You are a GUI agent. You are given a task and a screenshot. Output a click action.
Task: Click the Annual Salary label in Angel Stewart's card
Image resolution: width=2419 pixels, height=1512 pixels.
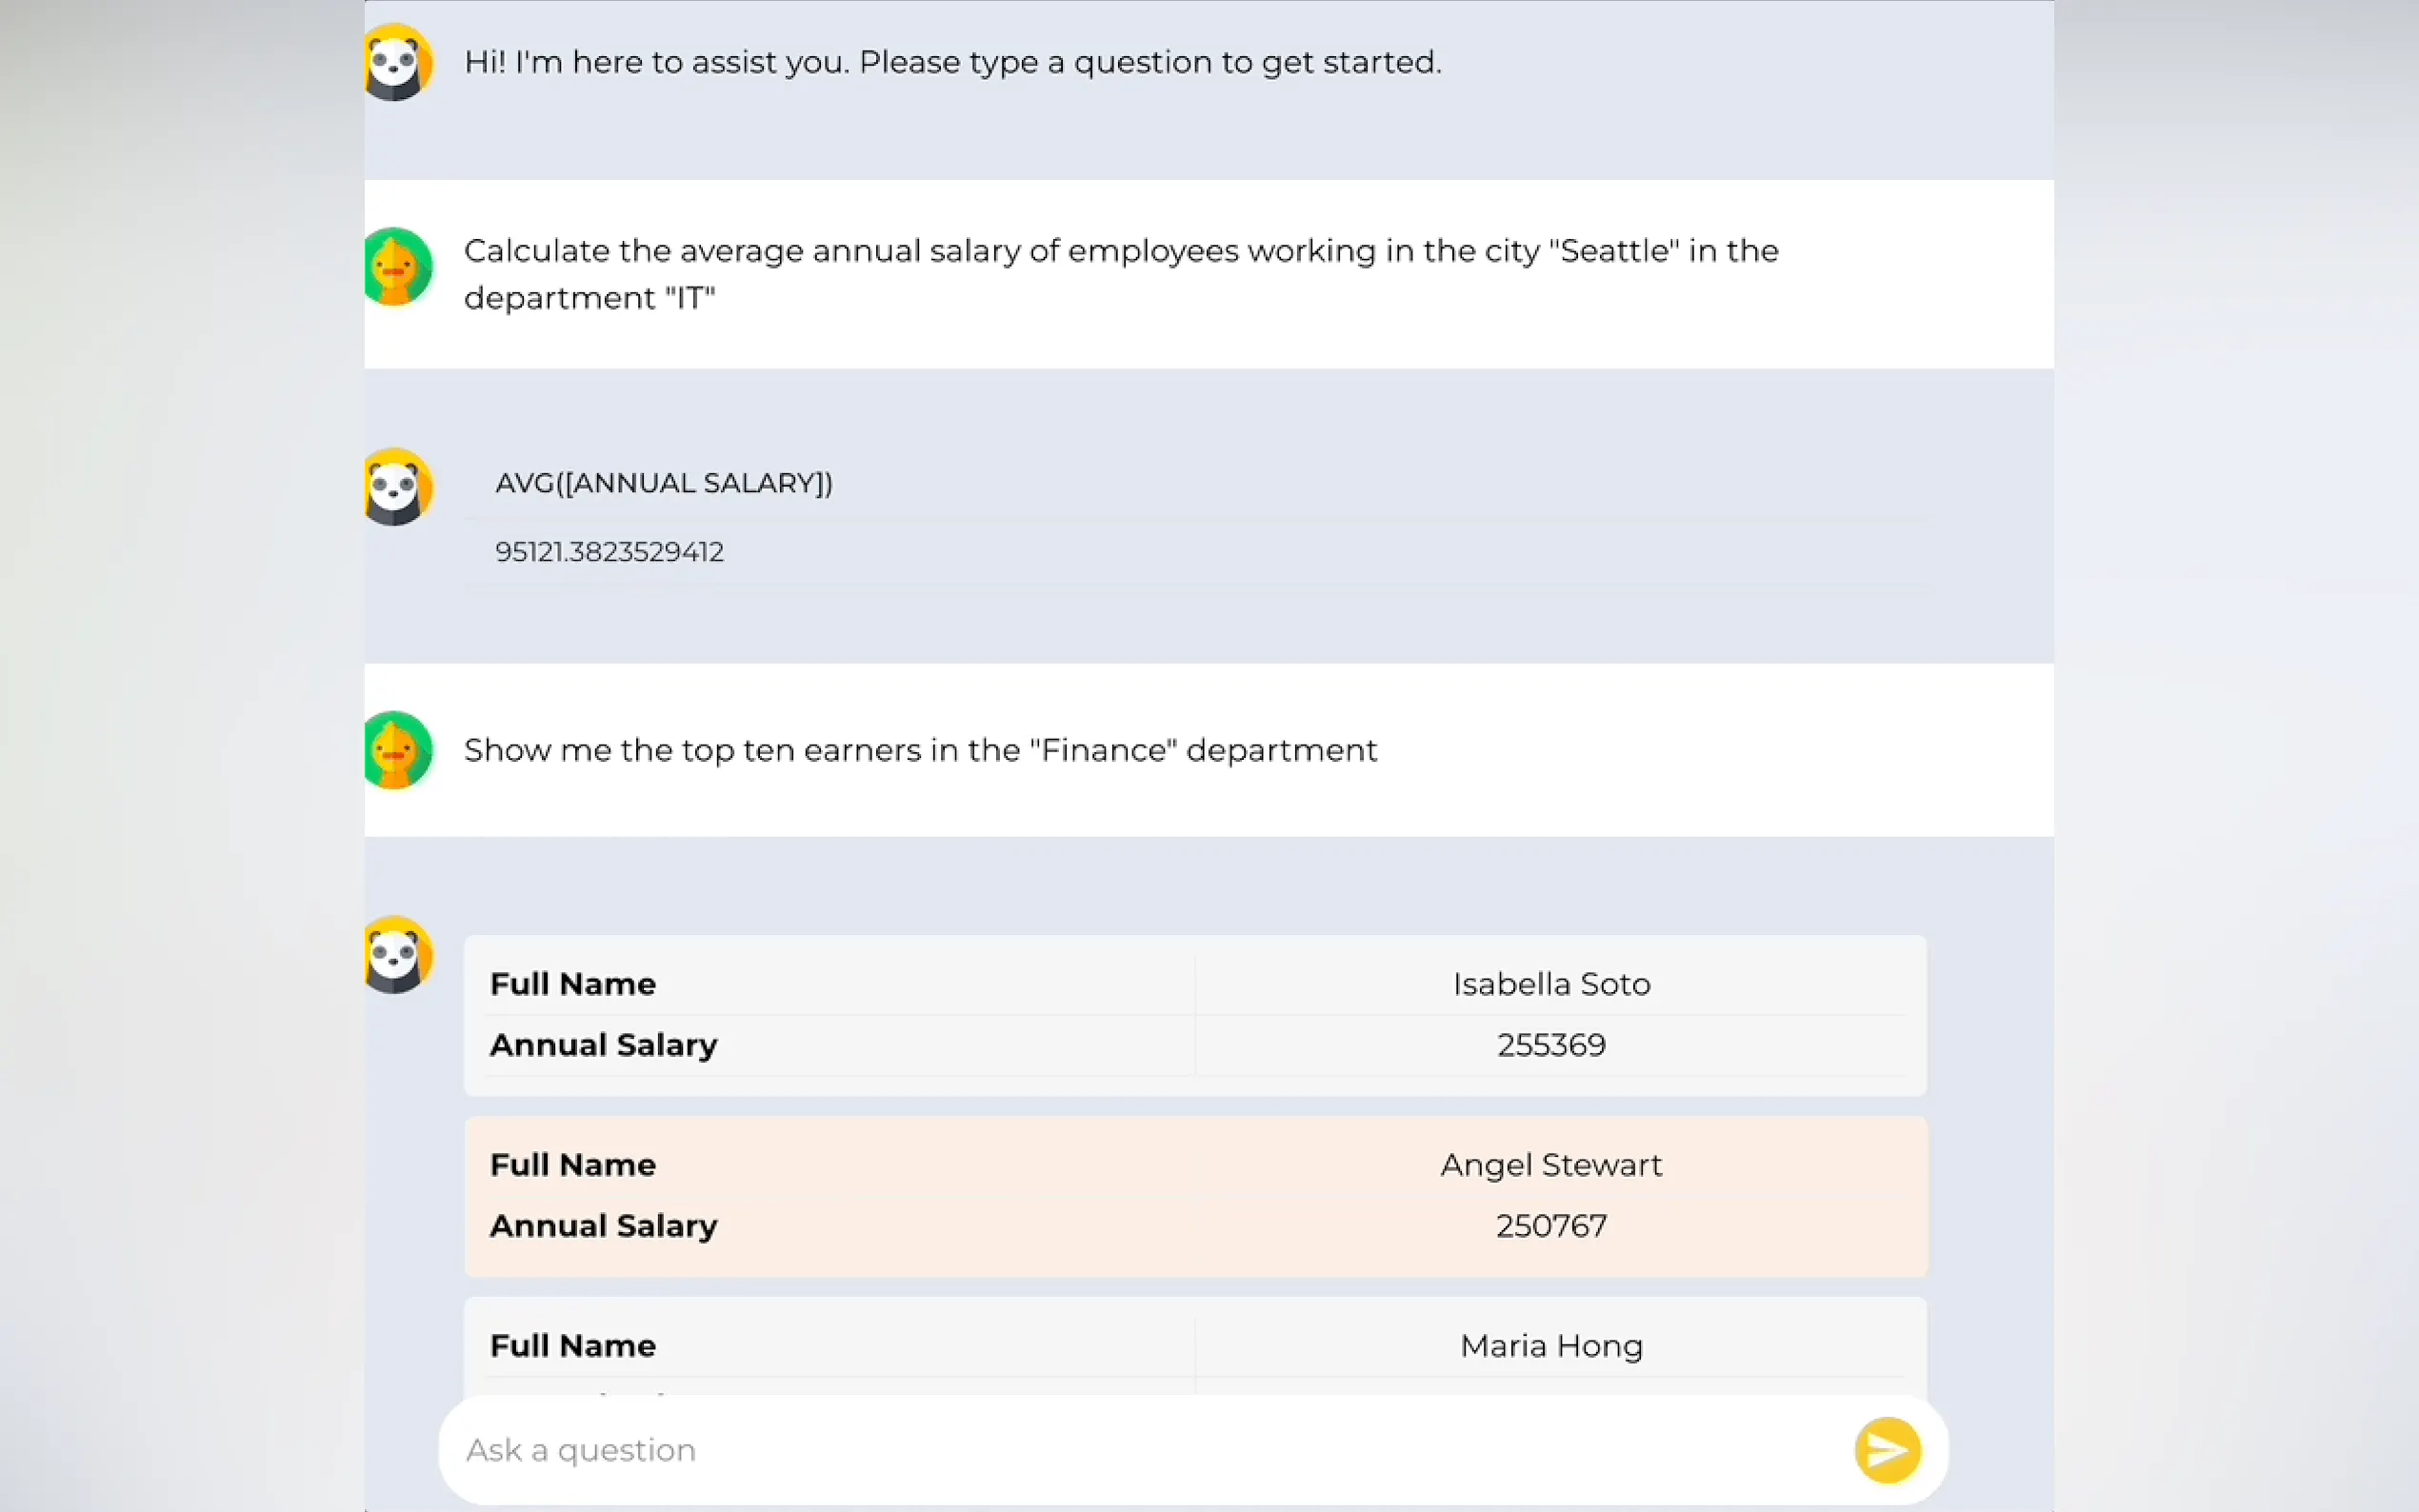tap(603, 1226)
